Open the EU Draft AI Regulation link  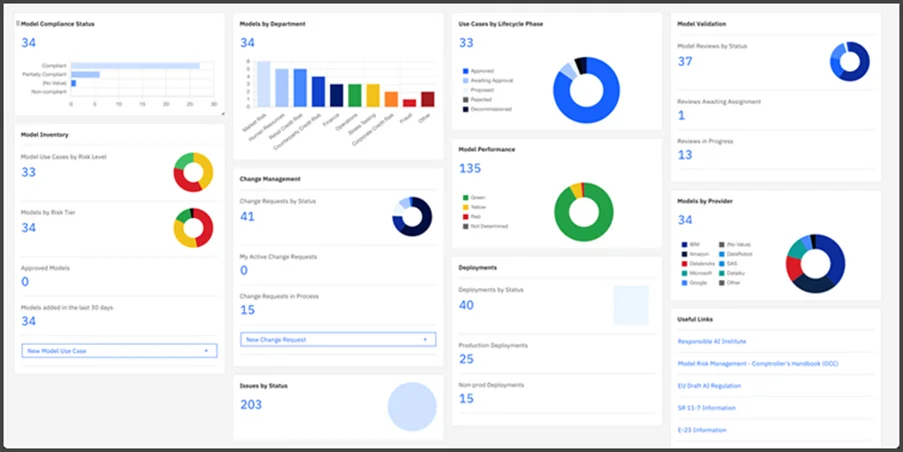coord(709,386)
